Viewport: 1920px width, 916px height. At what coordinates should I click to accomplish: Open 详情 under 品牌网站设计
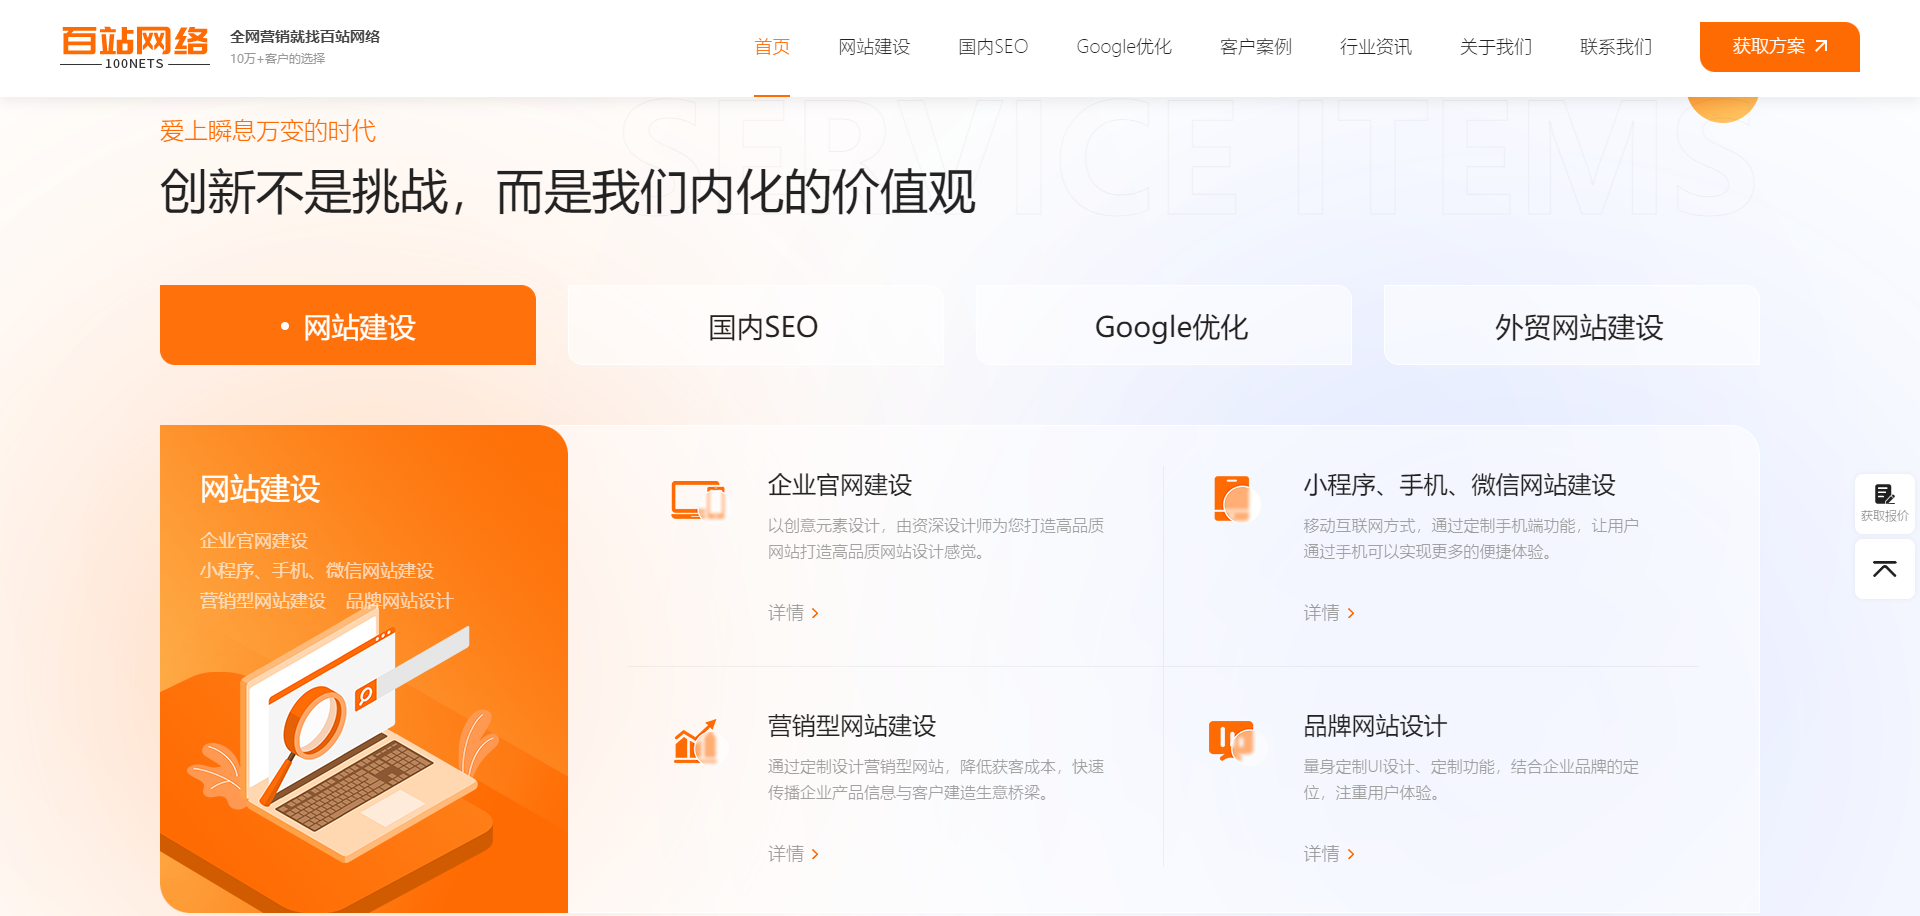[1328, 854]
